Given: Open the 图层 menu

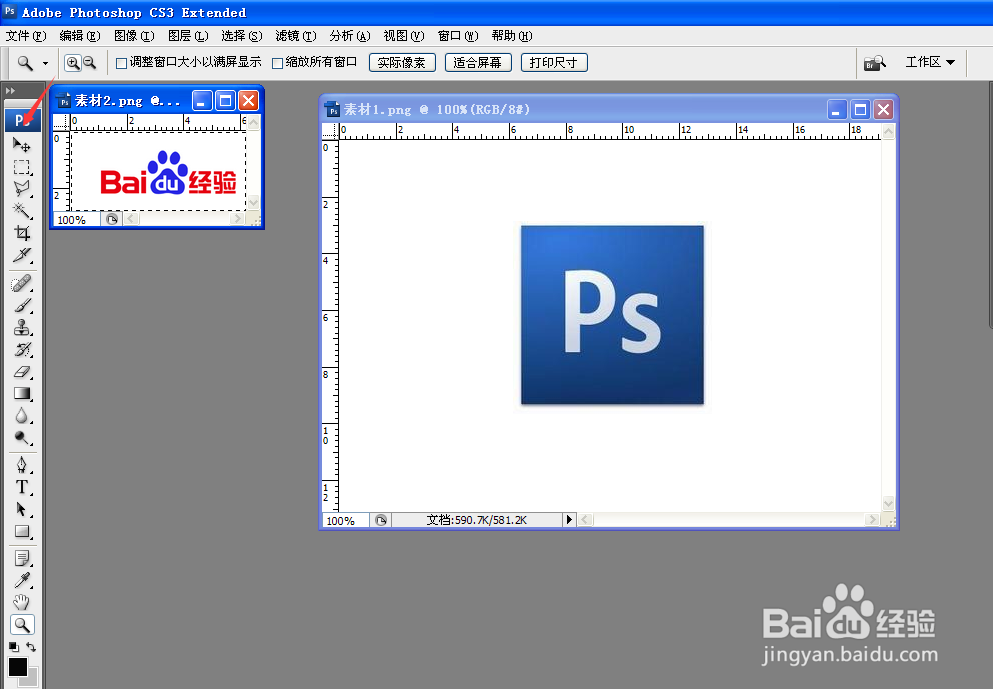Looking at the screenshot, I should pos(186,36).
